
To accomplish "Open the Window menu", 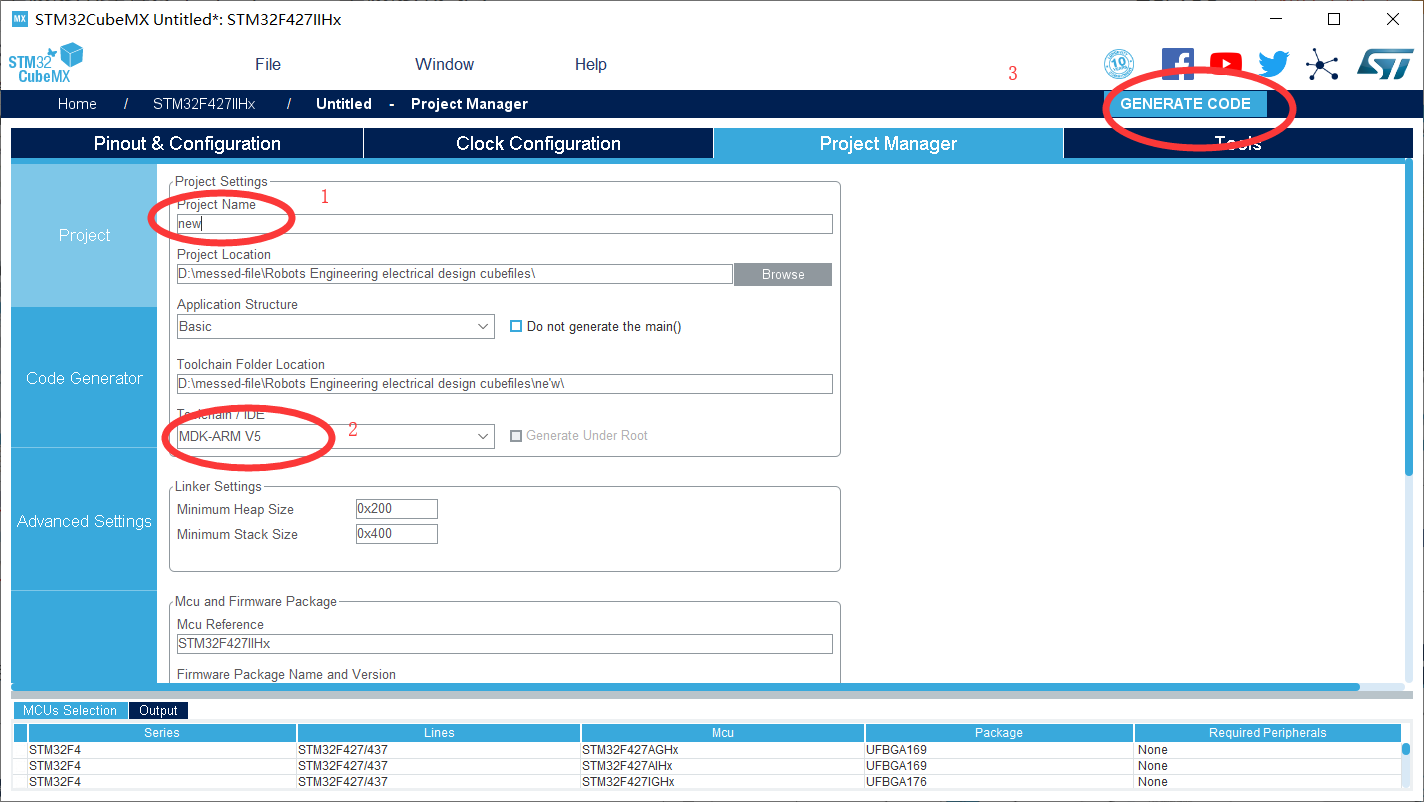I will click(x=444, y=64).
